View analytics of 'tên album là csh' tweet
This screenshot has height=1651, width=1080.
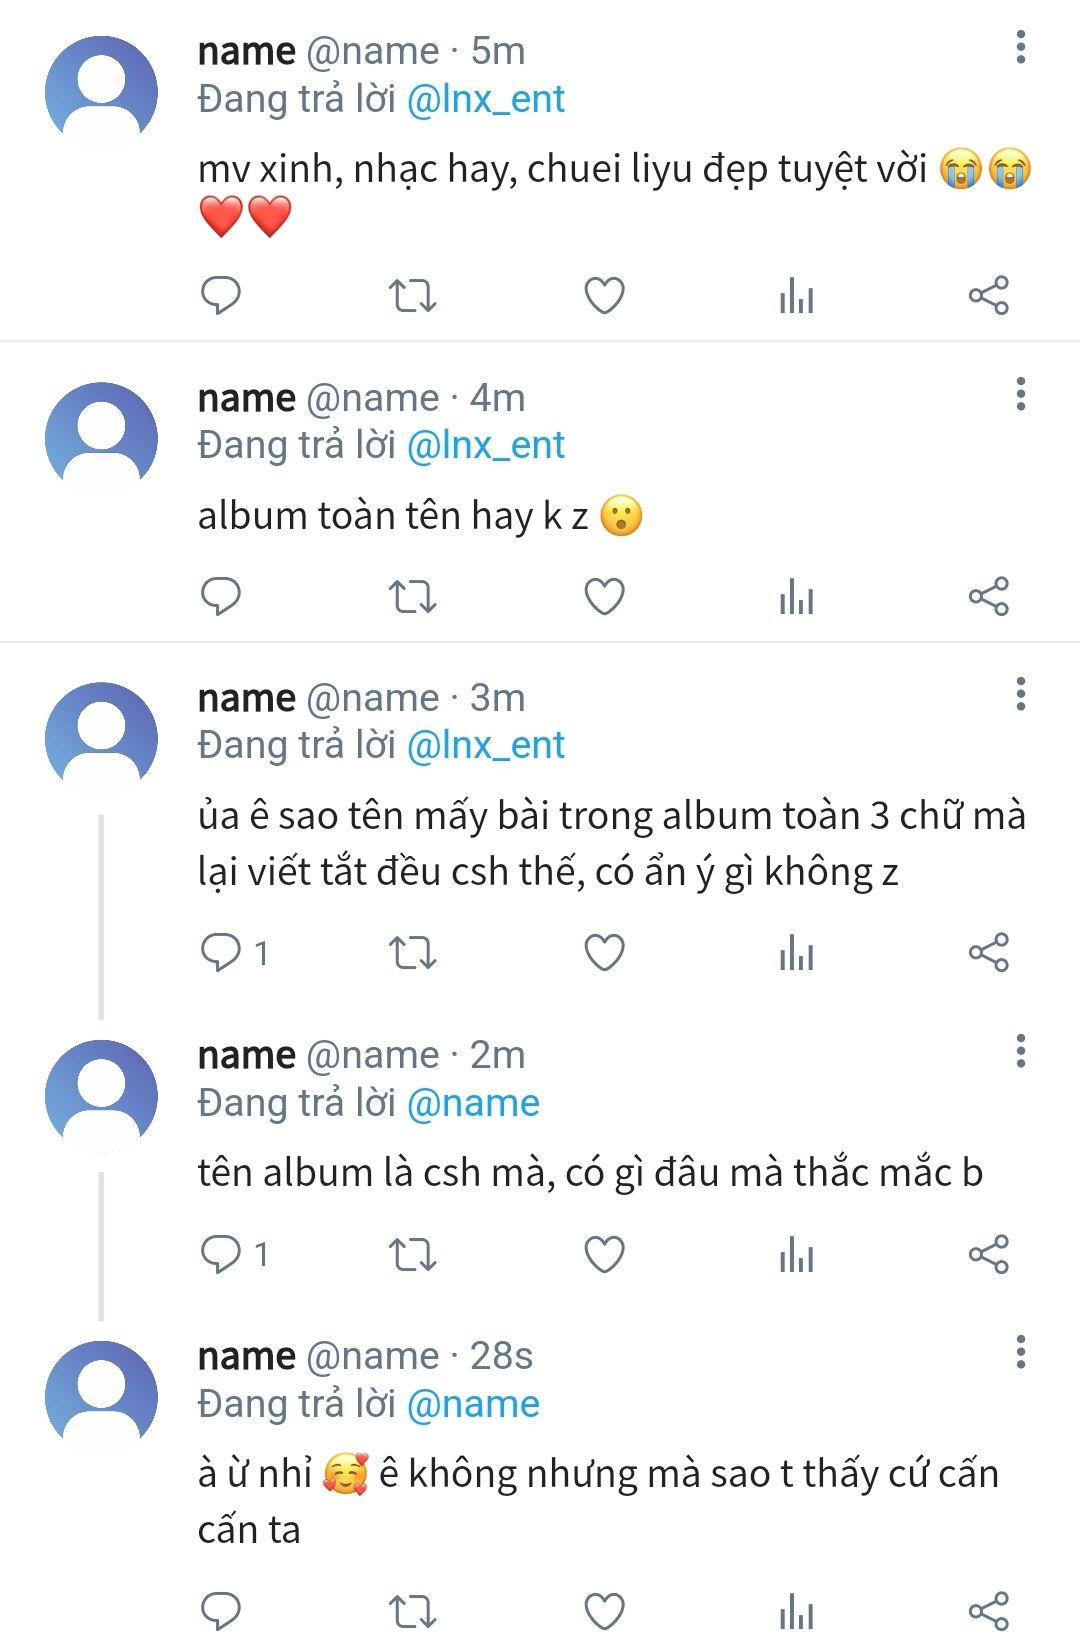pos(796,1254)
